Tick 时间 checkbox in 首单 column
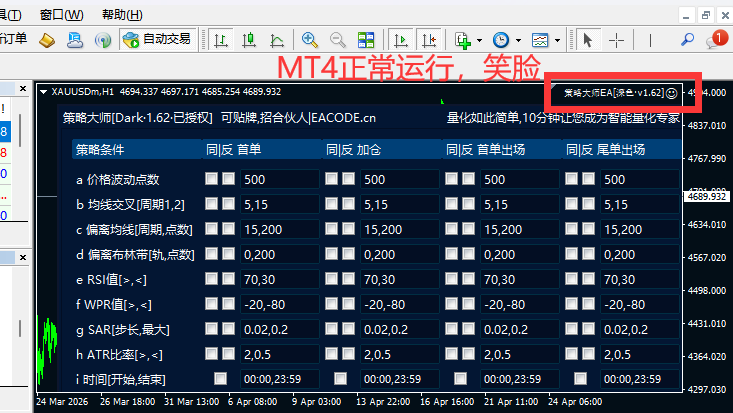Image resolution: width=733 pixels, height=413 pixels. coord(220,378)
